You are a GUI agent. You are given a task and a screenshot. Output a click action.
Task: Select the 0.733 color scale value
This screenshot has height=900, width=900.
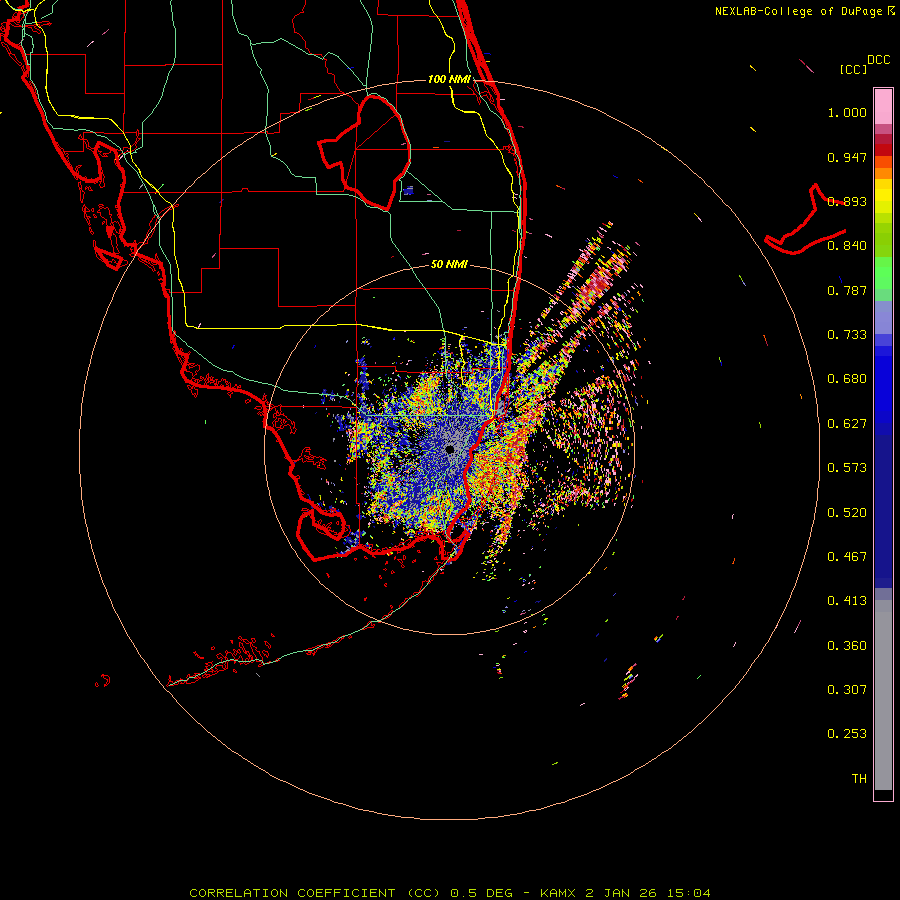847,335
